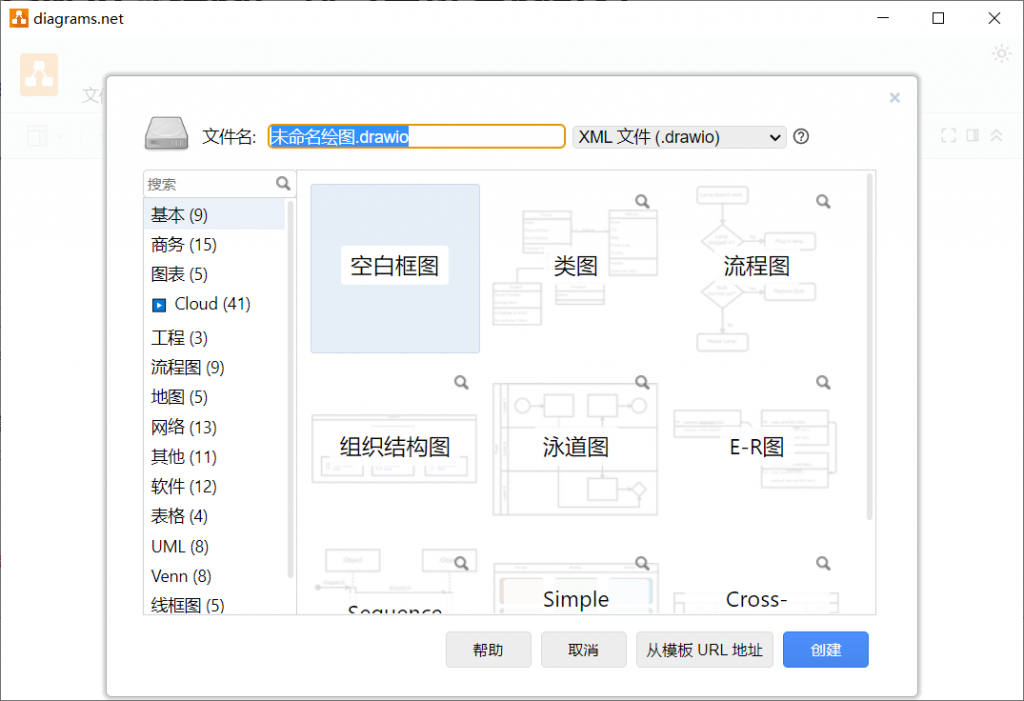This screenshot has height=701, width=1024.
Task: Select the Cloud (41) category
Action: [201, 304]
